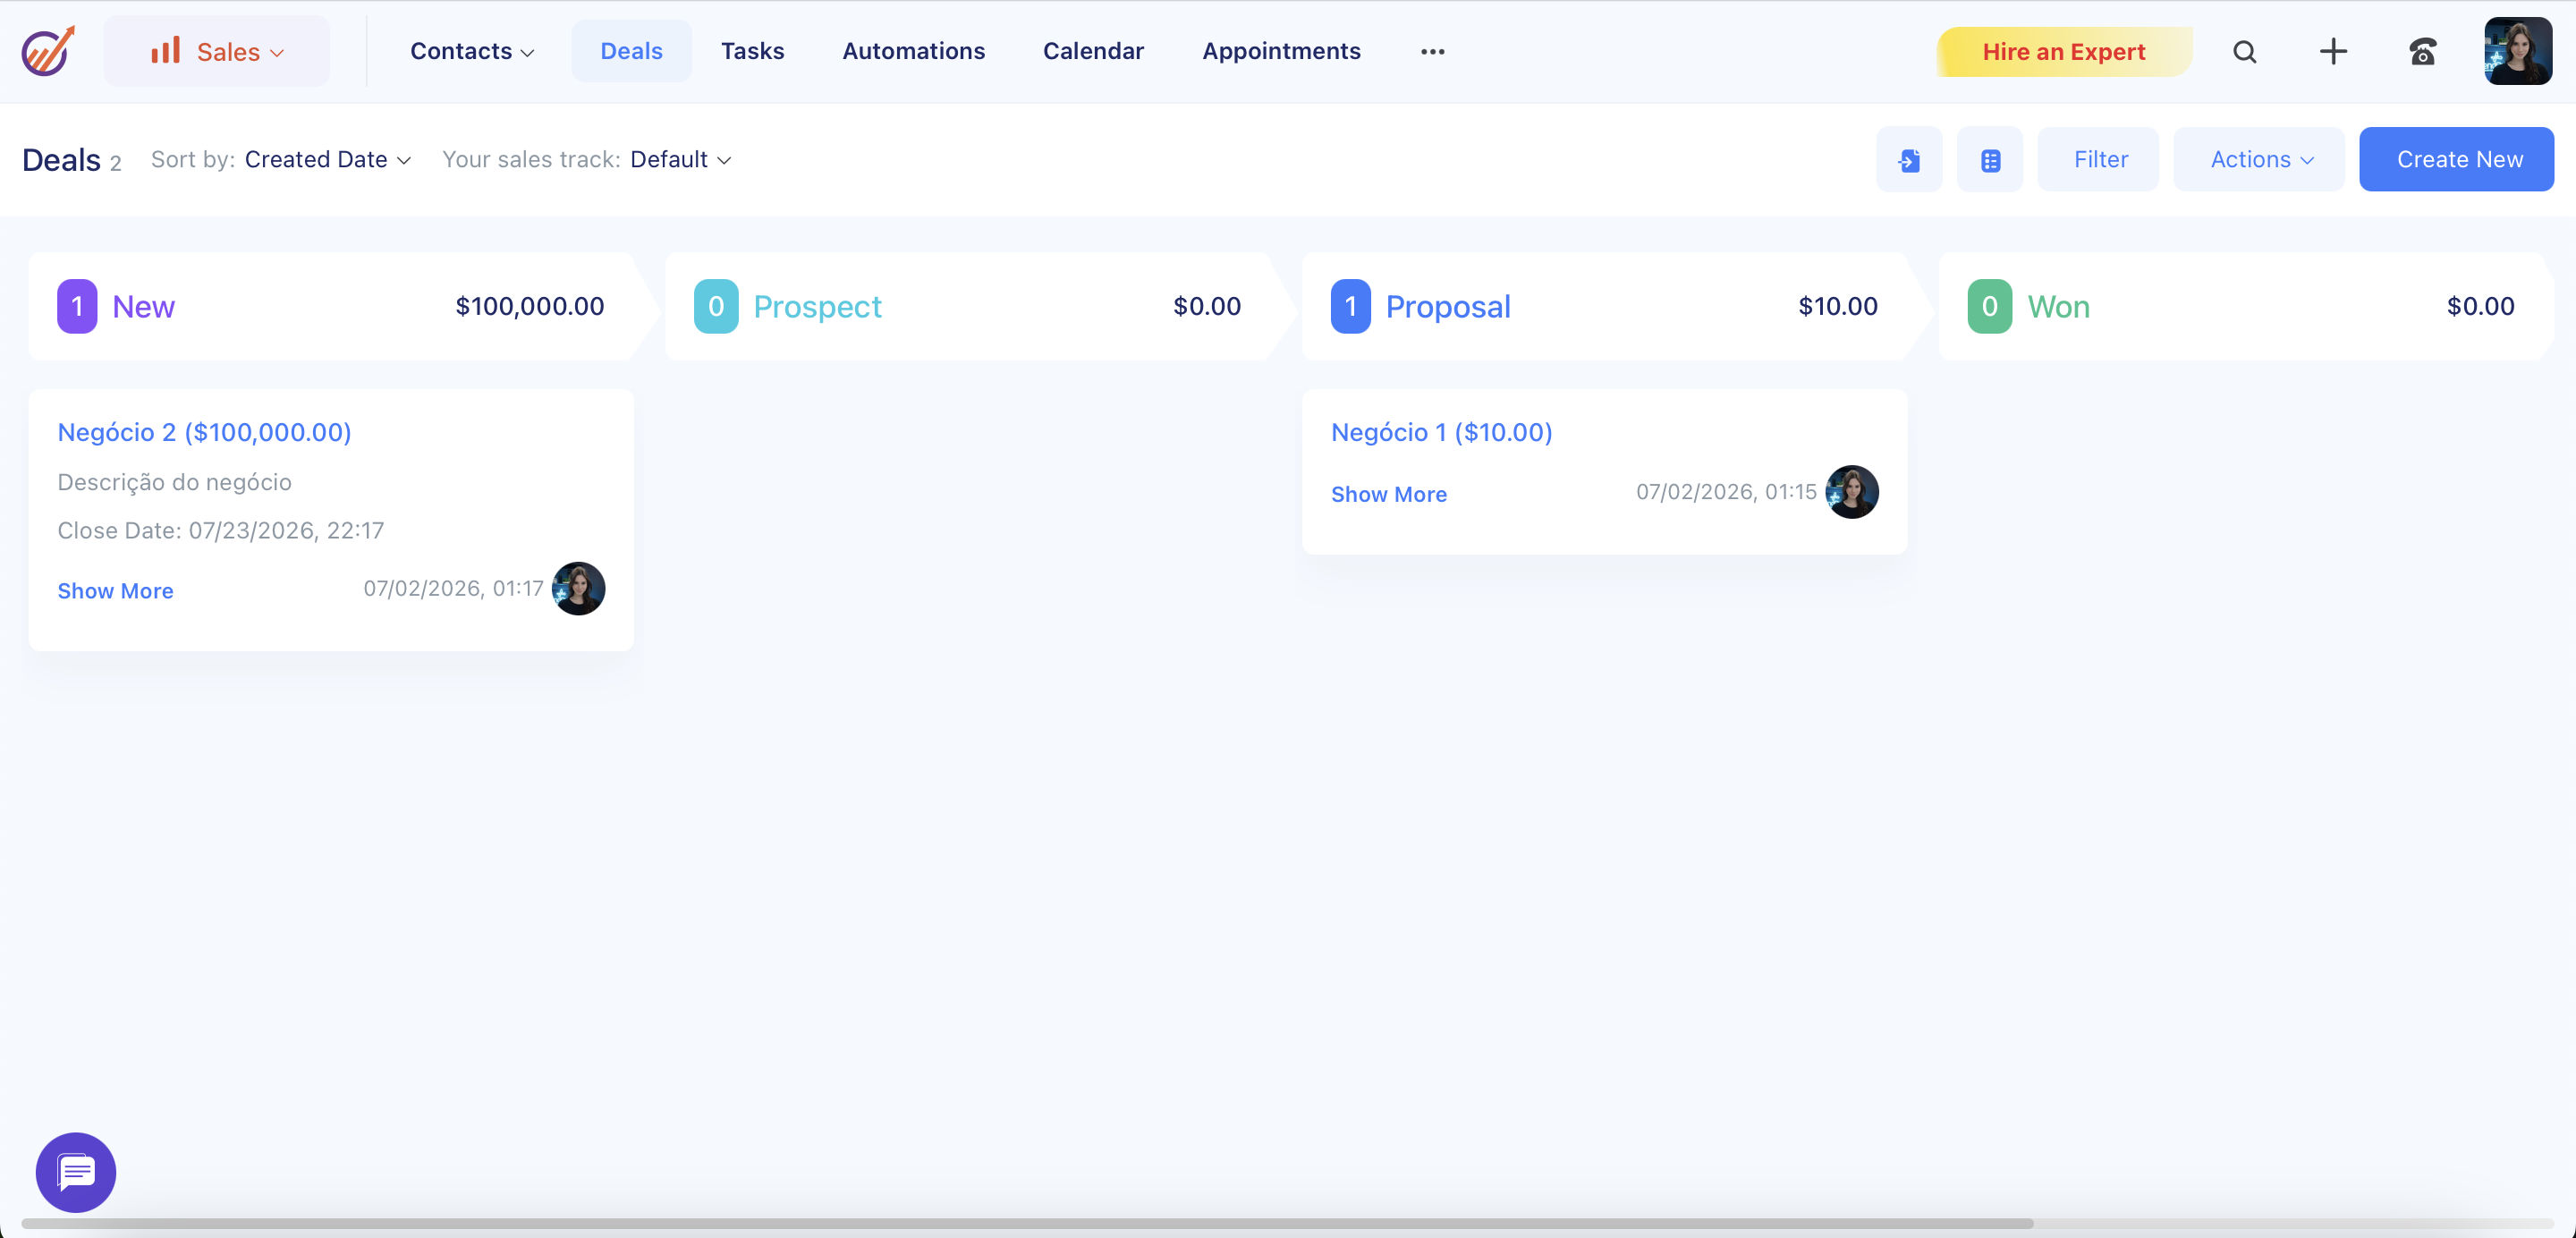Click the New stage count badge
This screenshot has width=2576, height=1238.
[77, 307]
